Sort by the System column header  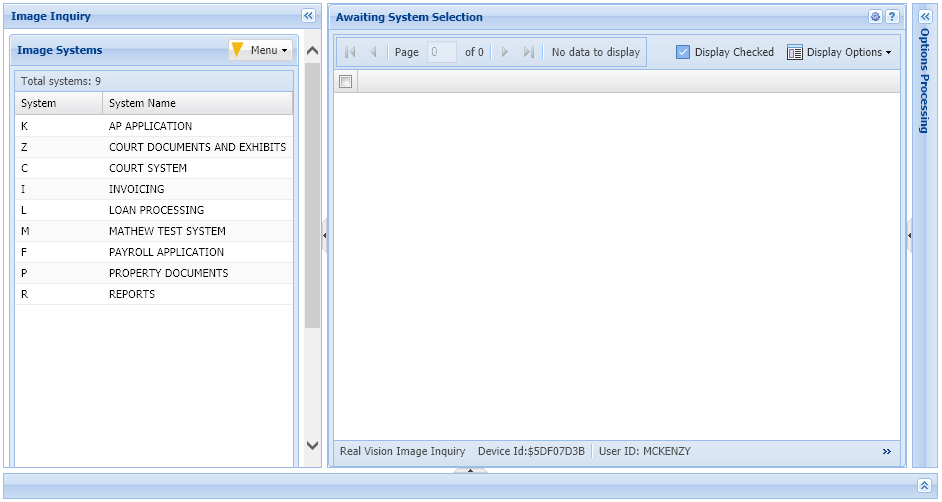pos(59,103)
